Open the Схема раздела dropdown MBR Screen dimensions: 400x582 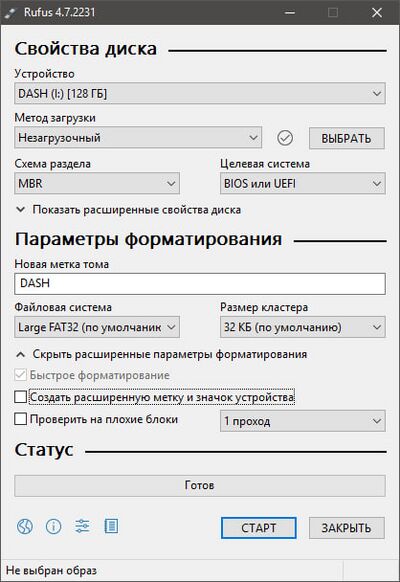pyautogui.click(x=97, y=183)
